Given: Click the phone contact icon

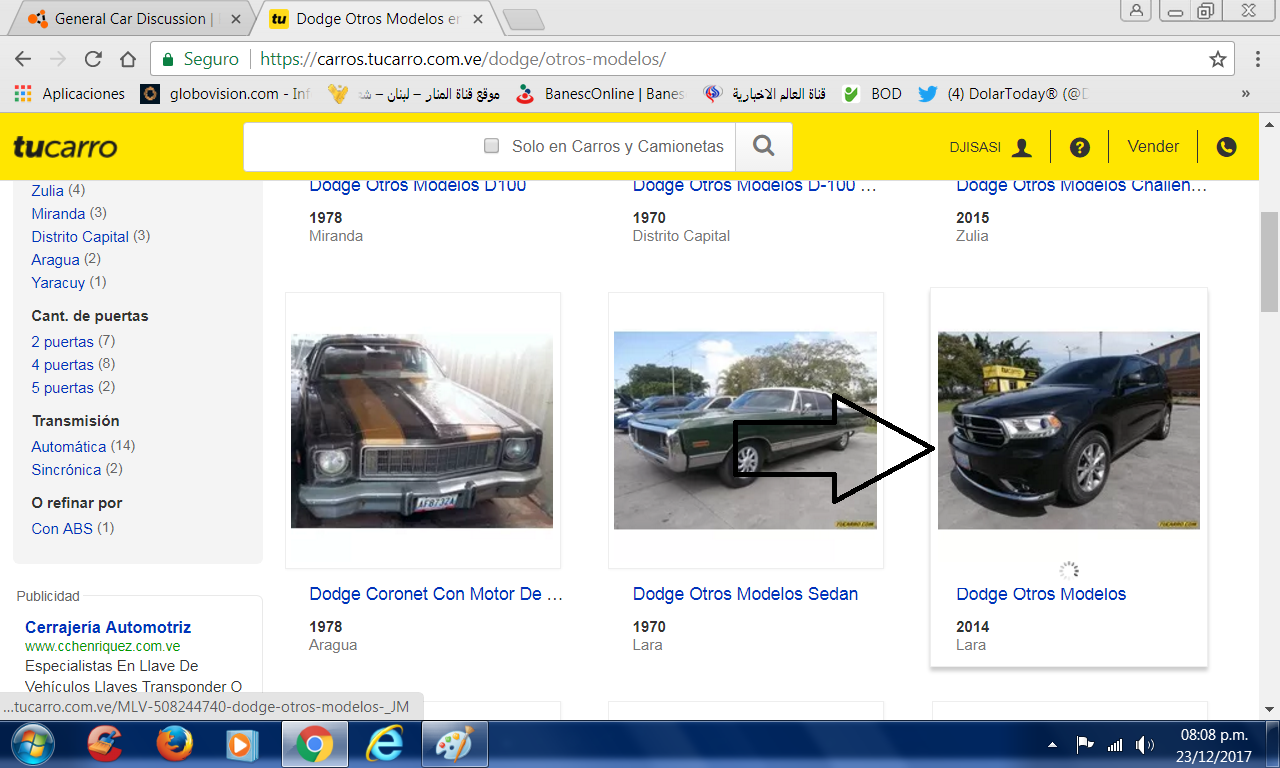Looking at the screenshot, I should 1226,147.
